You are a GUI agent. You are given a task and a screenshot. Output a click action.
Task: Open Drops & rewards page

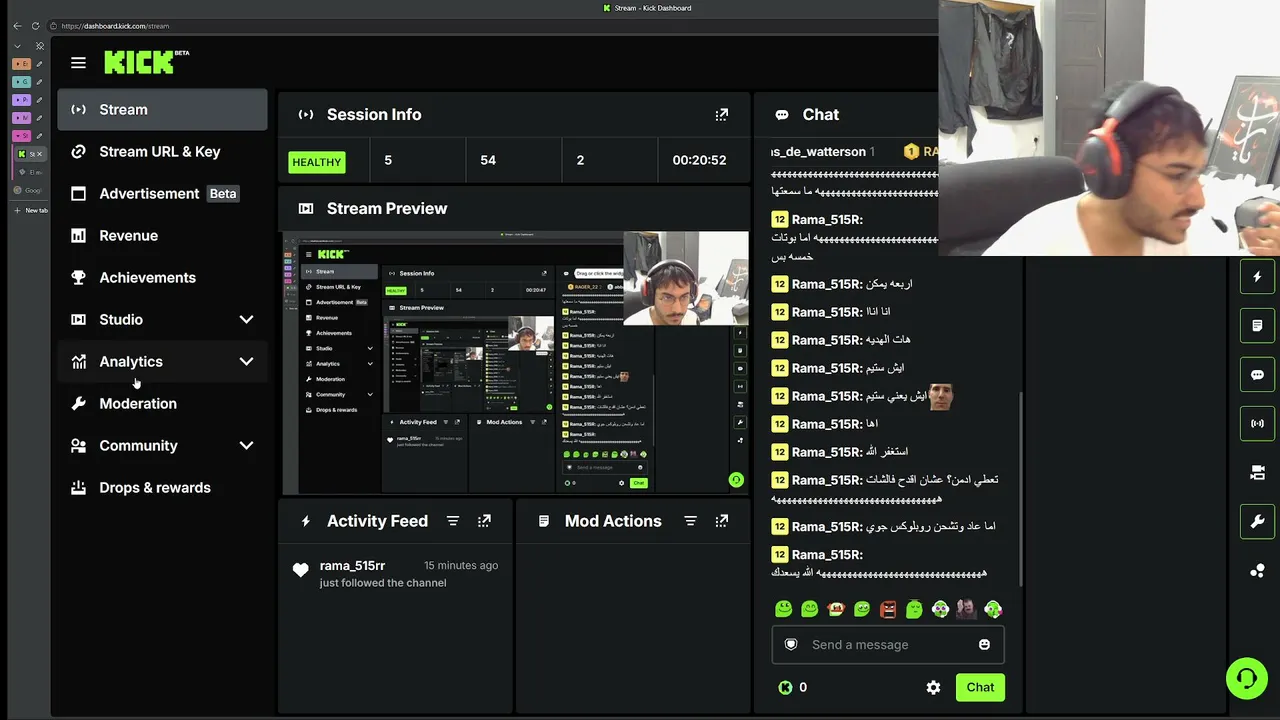pyautogui.click(x=162, y=488)
